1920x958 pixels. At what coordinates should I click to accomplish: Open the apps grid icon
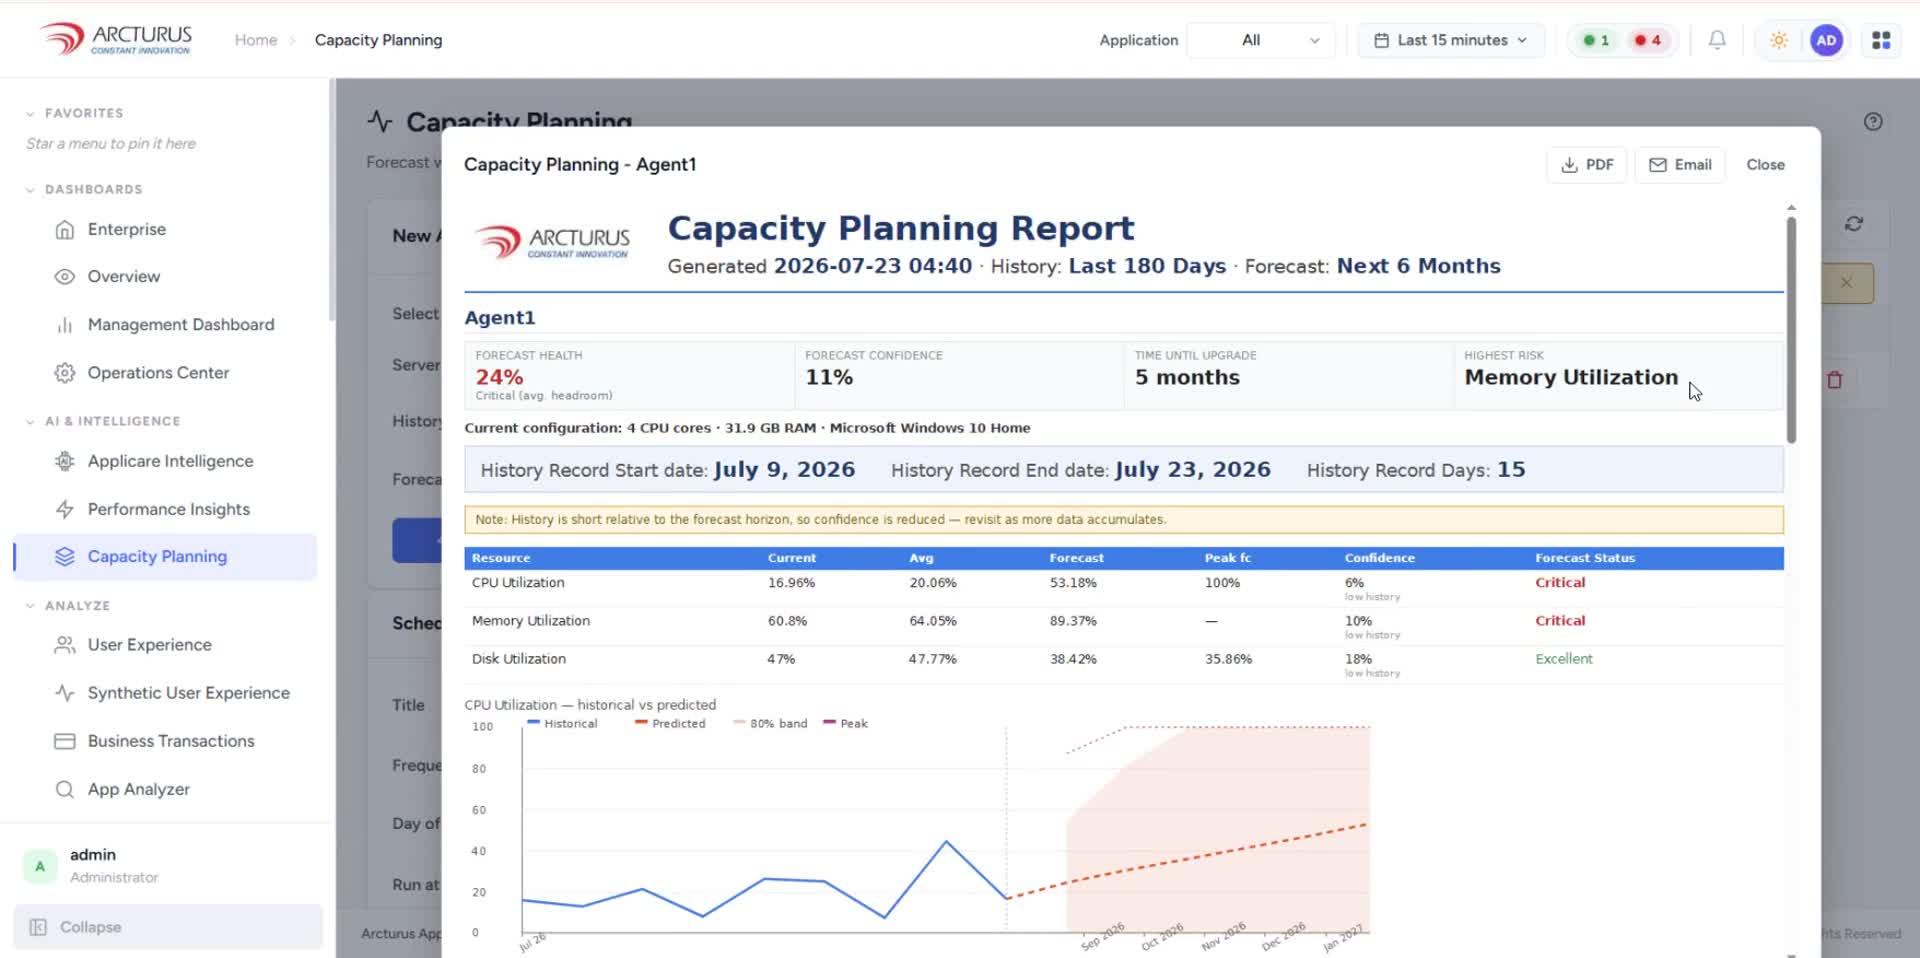pos(1881,40)
